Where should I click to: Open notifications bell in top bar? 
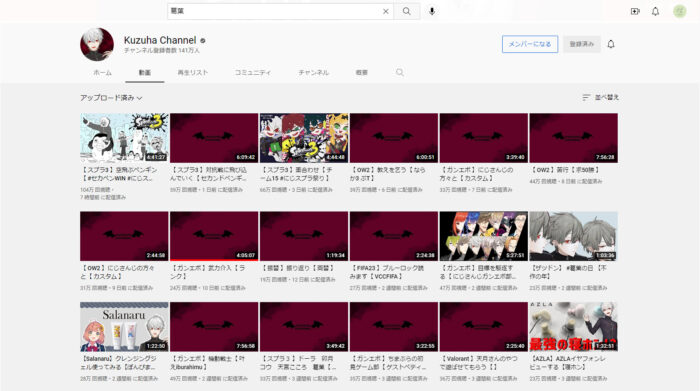click(x=655, y=11)
